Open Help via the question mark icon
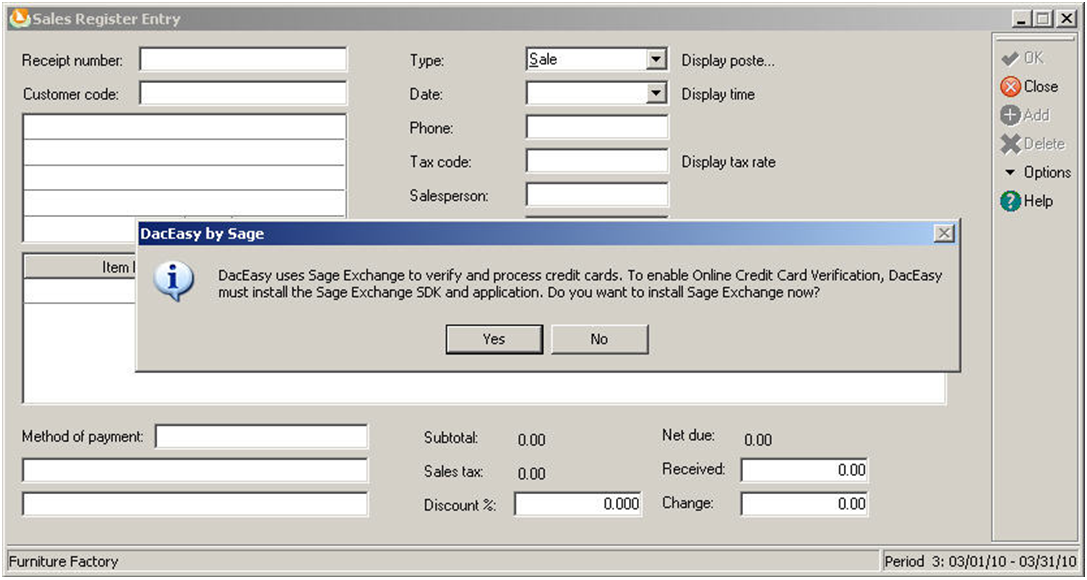 1011,201
